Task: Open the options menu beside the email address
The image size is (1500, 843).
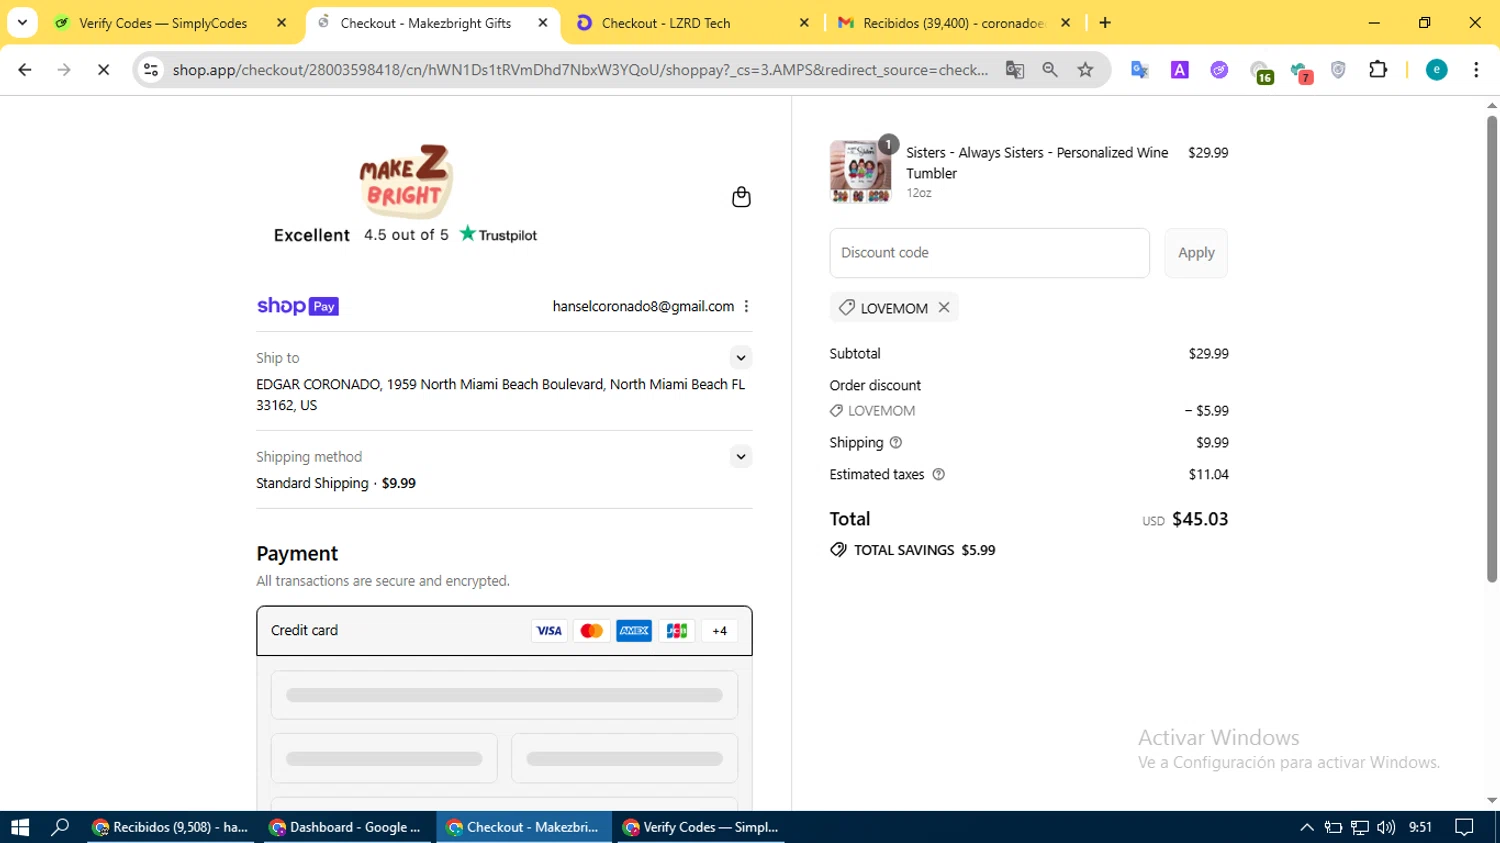Action: click(746, 307)
